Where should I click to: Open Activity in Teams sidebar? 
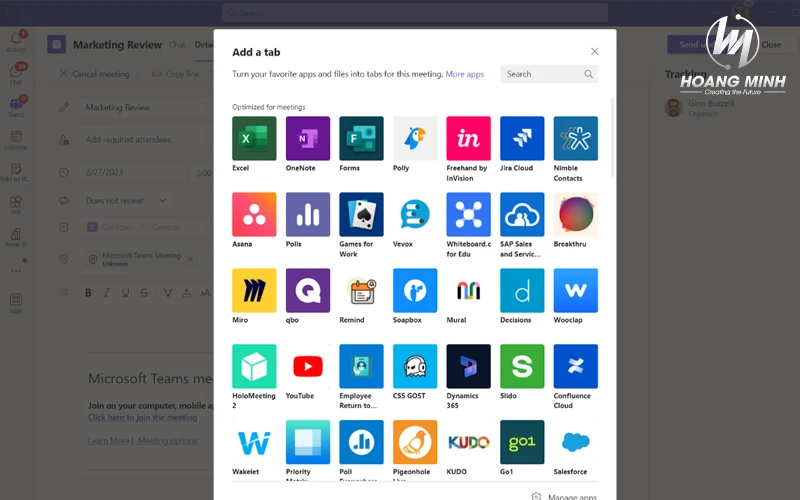click(16, 41)
